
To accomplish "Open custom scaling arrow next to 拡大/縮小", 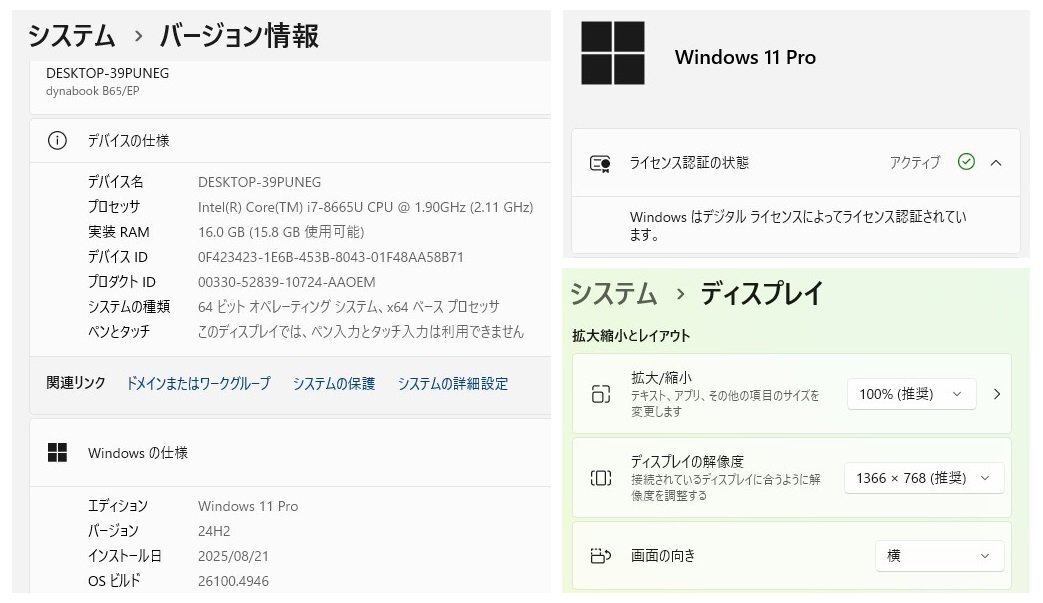I will 996,394.
